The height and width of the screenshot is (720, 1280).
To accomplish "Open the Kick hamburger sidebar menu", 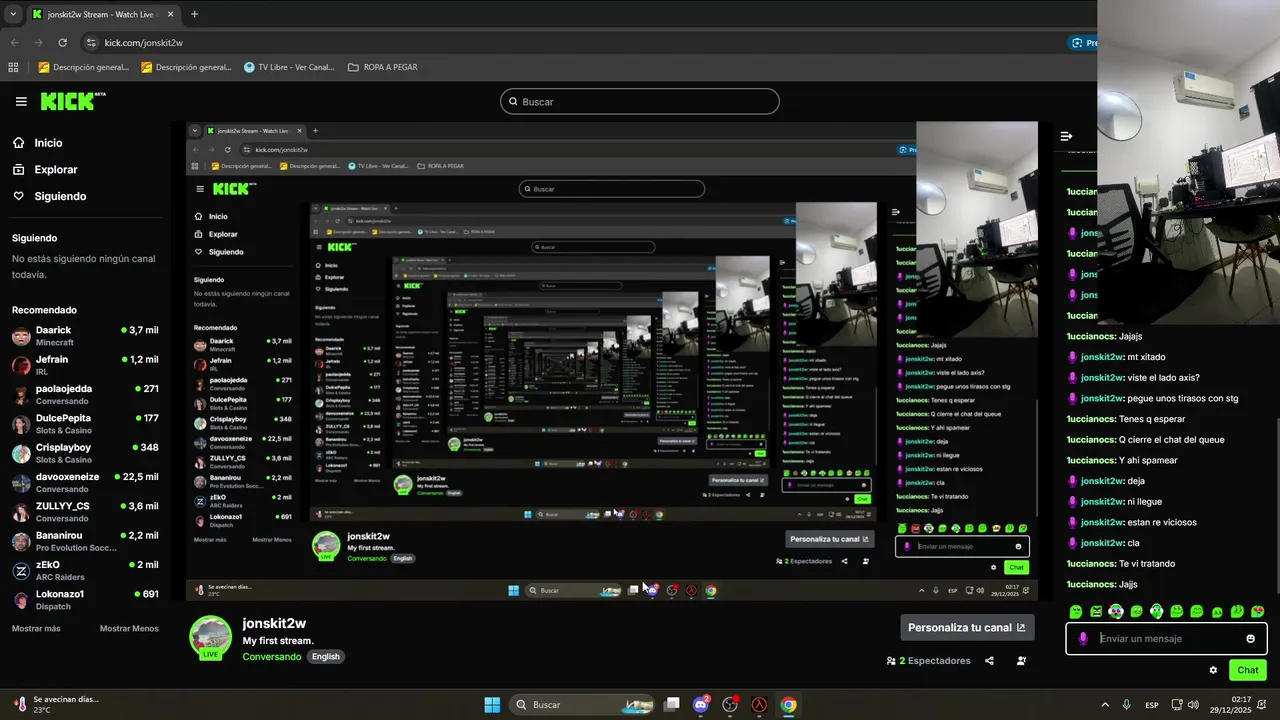I will pos(21,101).
